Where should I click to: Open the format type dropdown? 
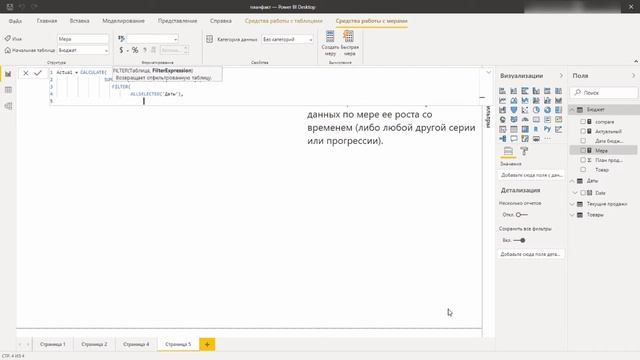click(153, 39)
